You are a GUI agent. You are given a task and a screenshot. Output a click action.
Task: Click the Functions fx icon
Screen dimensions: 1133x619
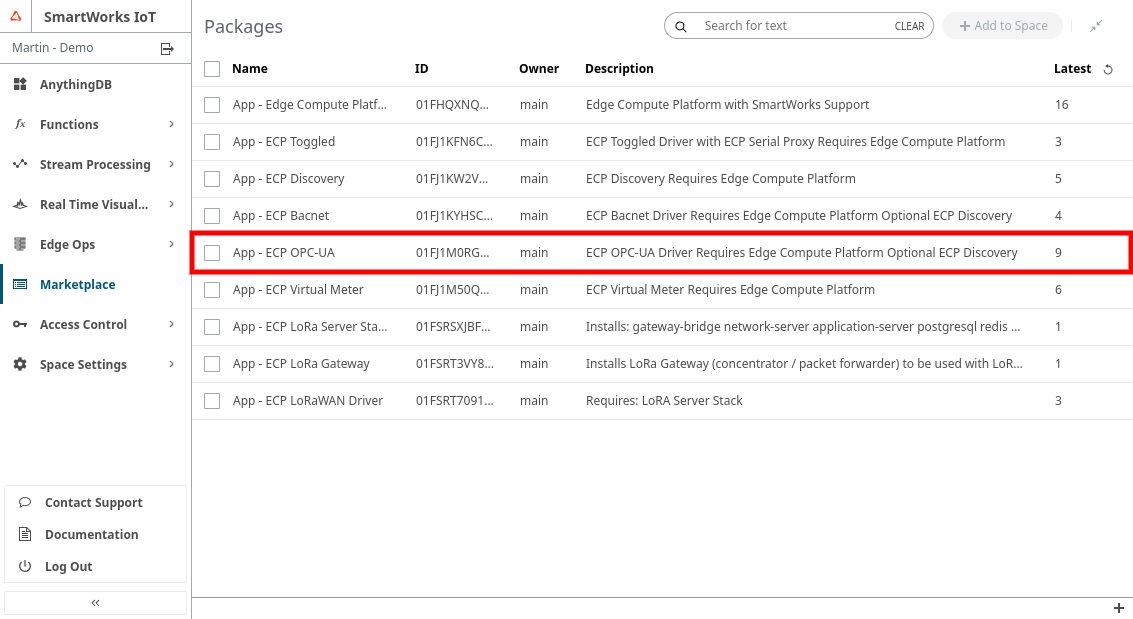click(20, 124)
